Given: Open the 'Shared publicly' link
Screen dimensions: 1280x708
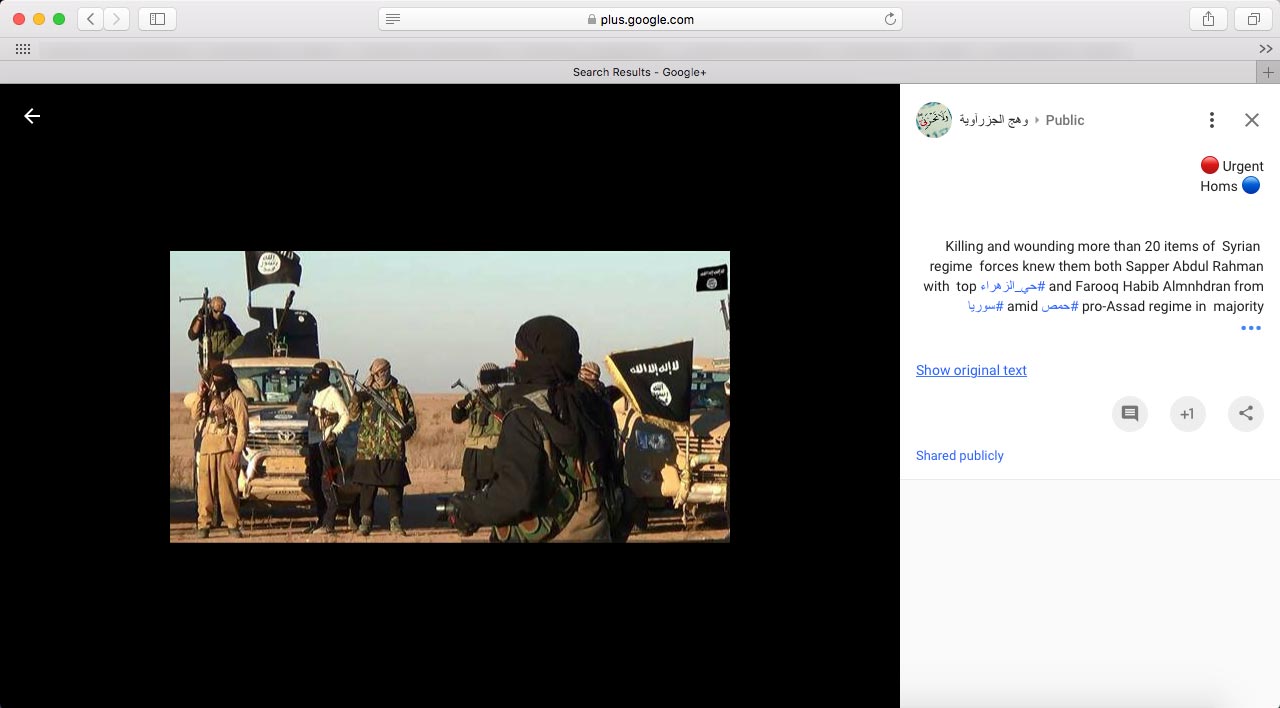Looking at the screenshot, I should point(959,455).
